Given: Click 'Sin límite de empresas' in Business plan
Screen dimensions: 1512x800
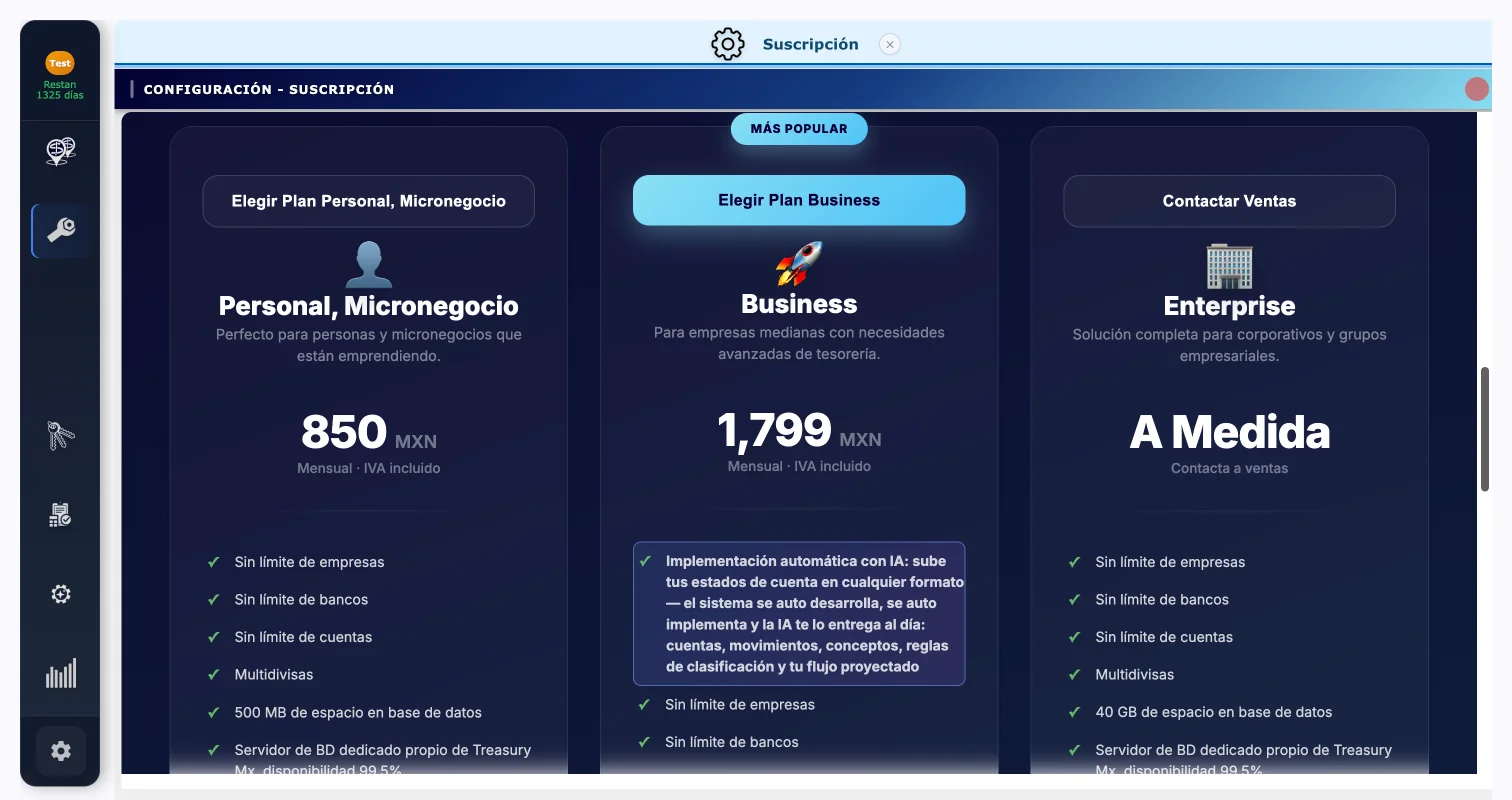Looking at the screenshot, I should point(740,705).
